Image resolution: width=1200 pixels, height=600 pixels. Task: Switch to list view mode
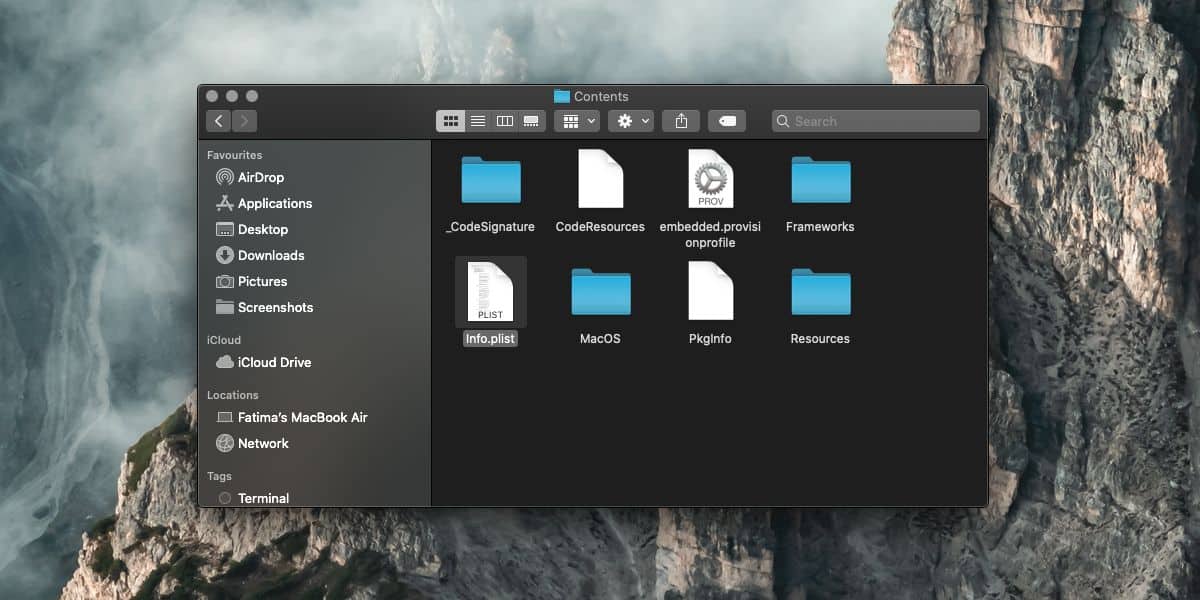click(478, 121)
